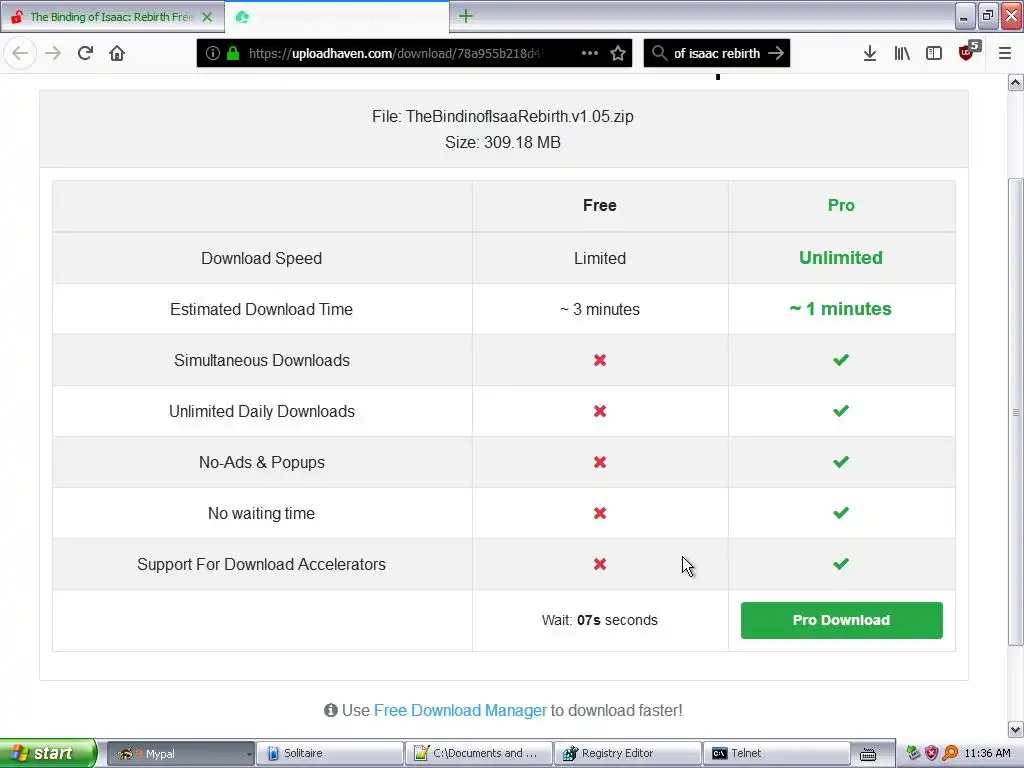Open the Windows Start menu
Screen dimensions: 1024x768
click(47, 753)
